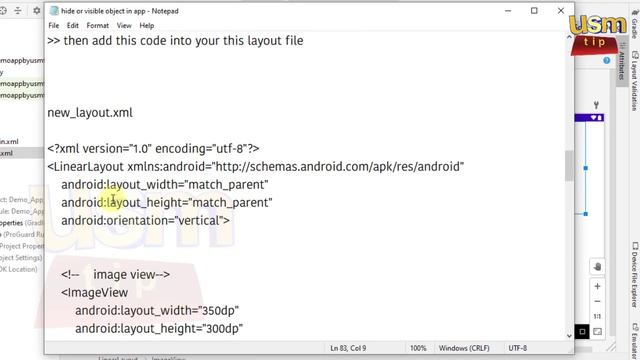Click the blue help icon in Android Studio
Viewport: 640px width, 360px height.
click(x=607, y=60)
